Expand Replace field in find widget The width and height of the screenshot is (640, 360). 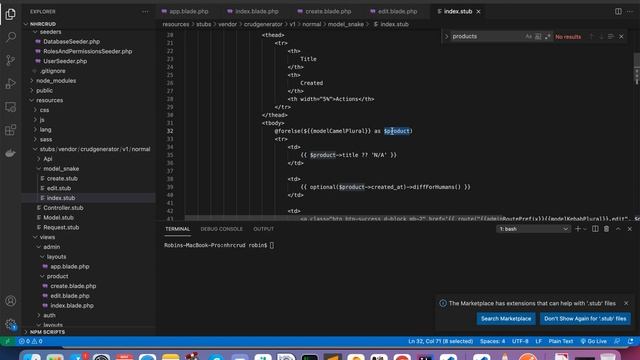point(446,37)
